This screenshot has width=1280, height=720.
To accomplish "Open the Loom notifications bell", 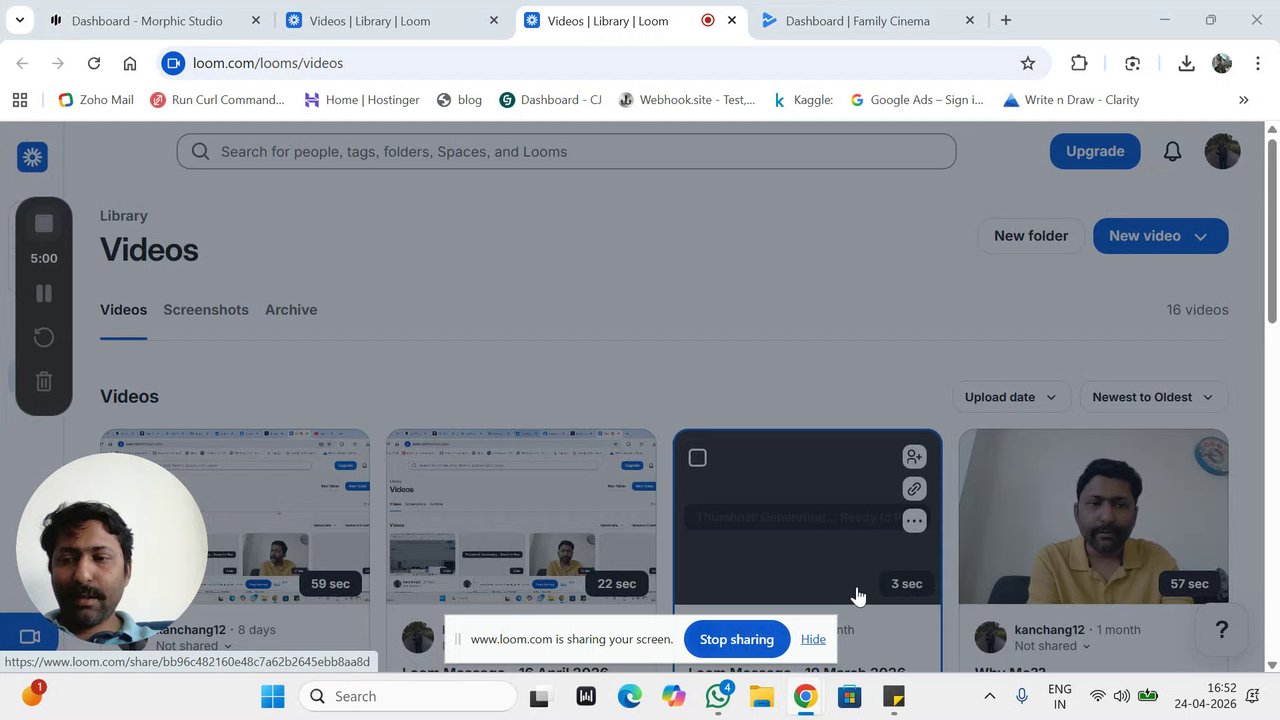I will (x=1172, y=151).
